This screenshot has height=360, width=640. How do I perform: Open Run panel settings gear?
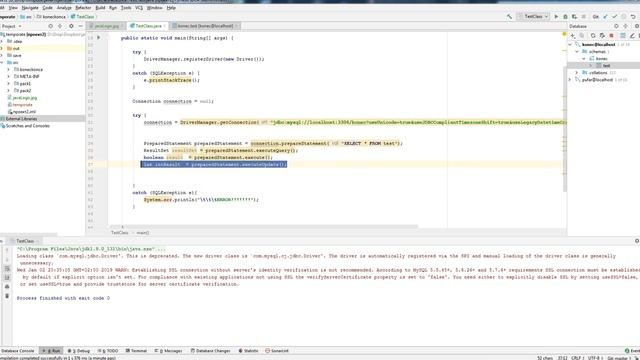pos(636,241)
